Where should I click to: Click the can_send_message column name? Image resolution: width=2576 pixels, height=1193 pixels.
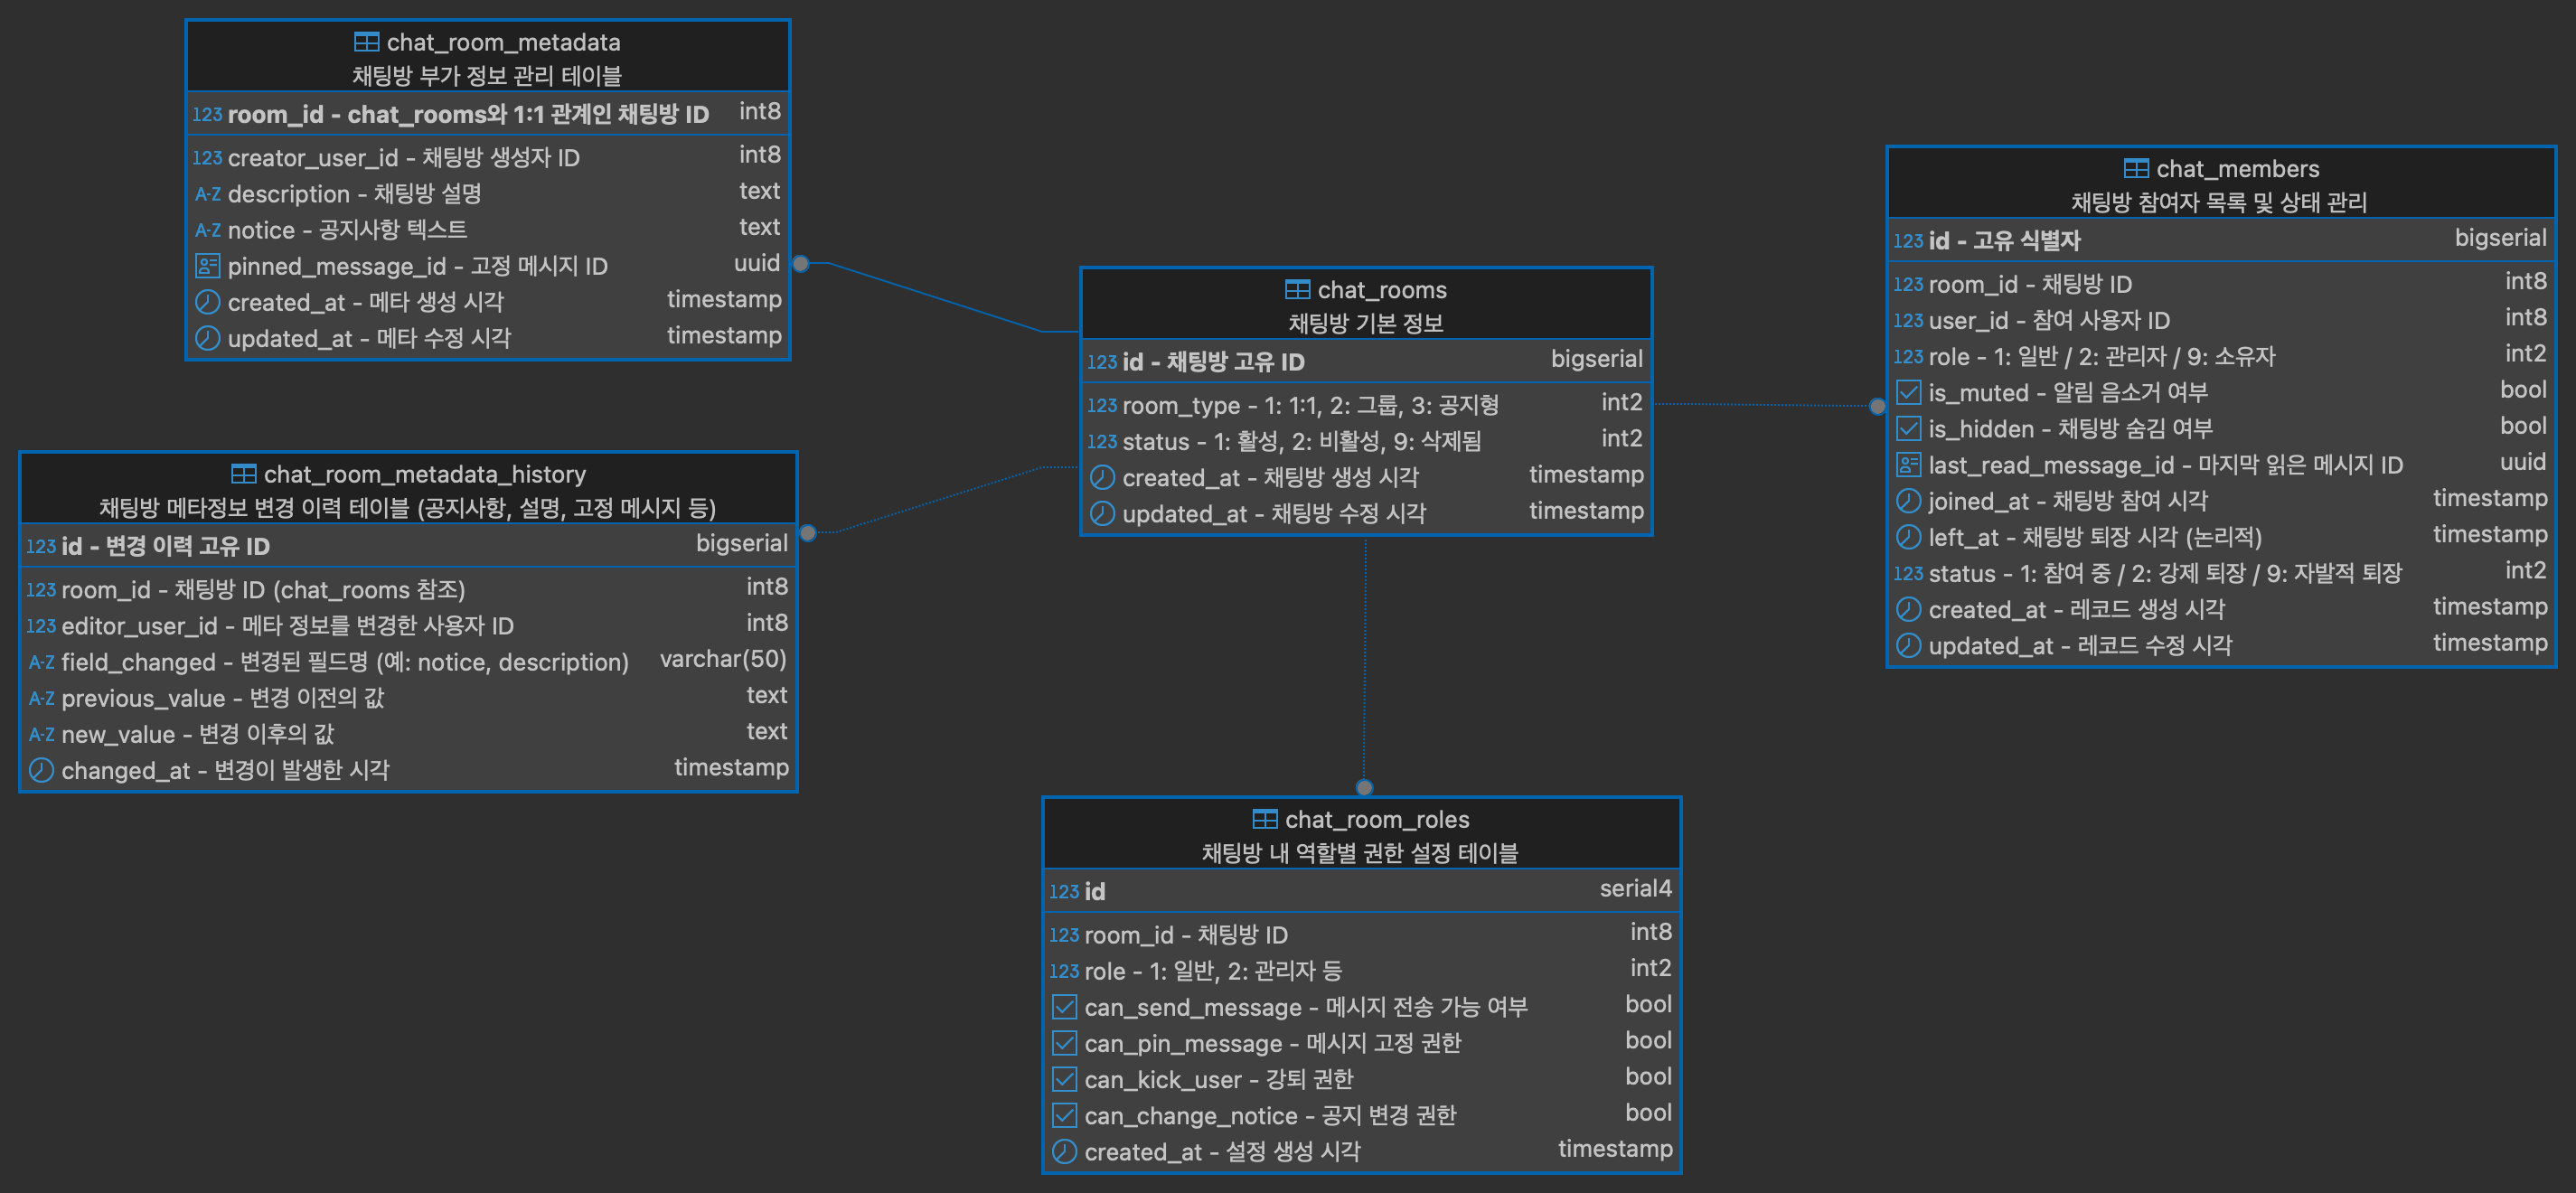1192,1007
